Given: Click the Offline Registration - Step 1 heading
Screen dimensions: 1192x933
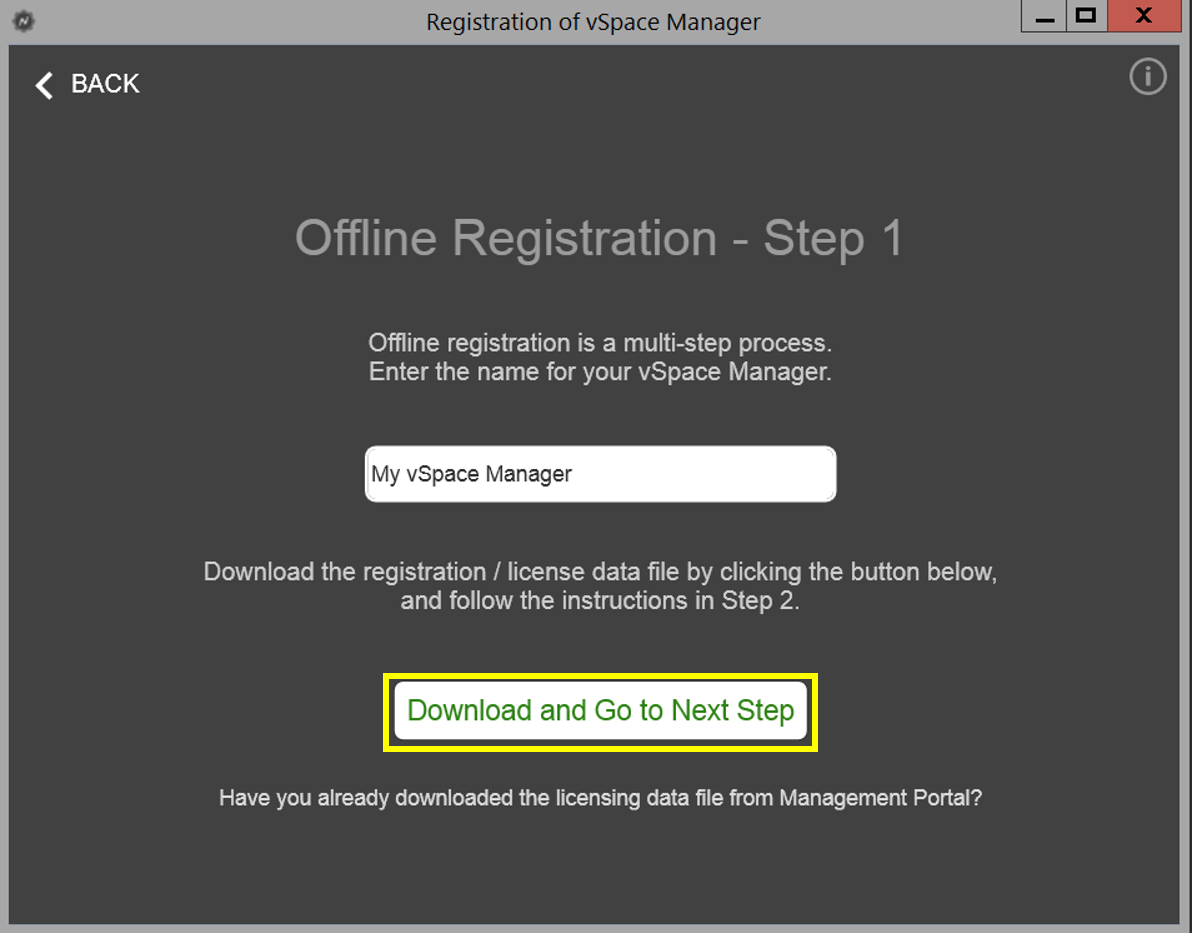Looking at the screenshot, I should (x=600, y=238).
